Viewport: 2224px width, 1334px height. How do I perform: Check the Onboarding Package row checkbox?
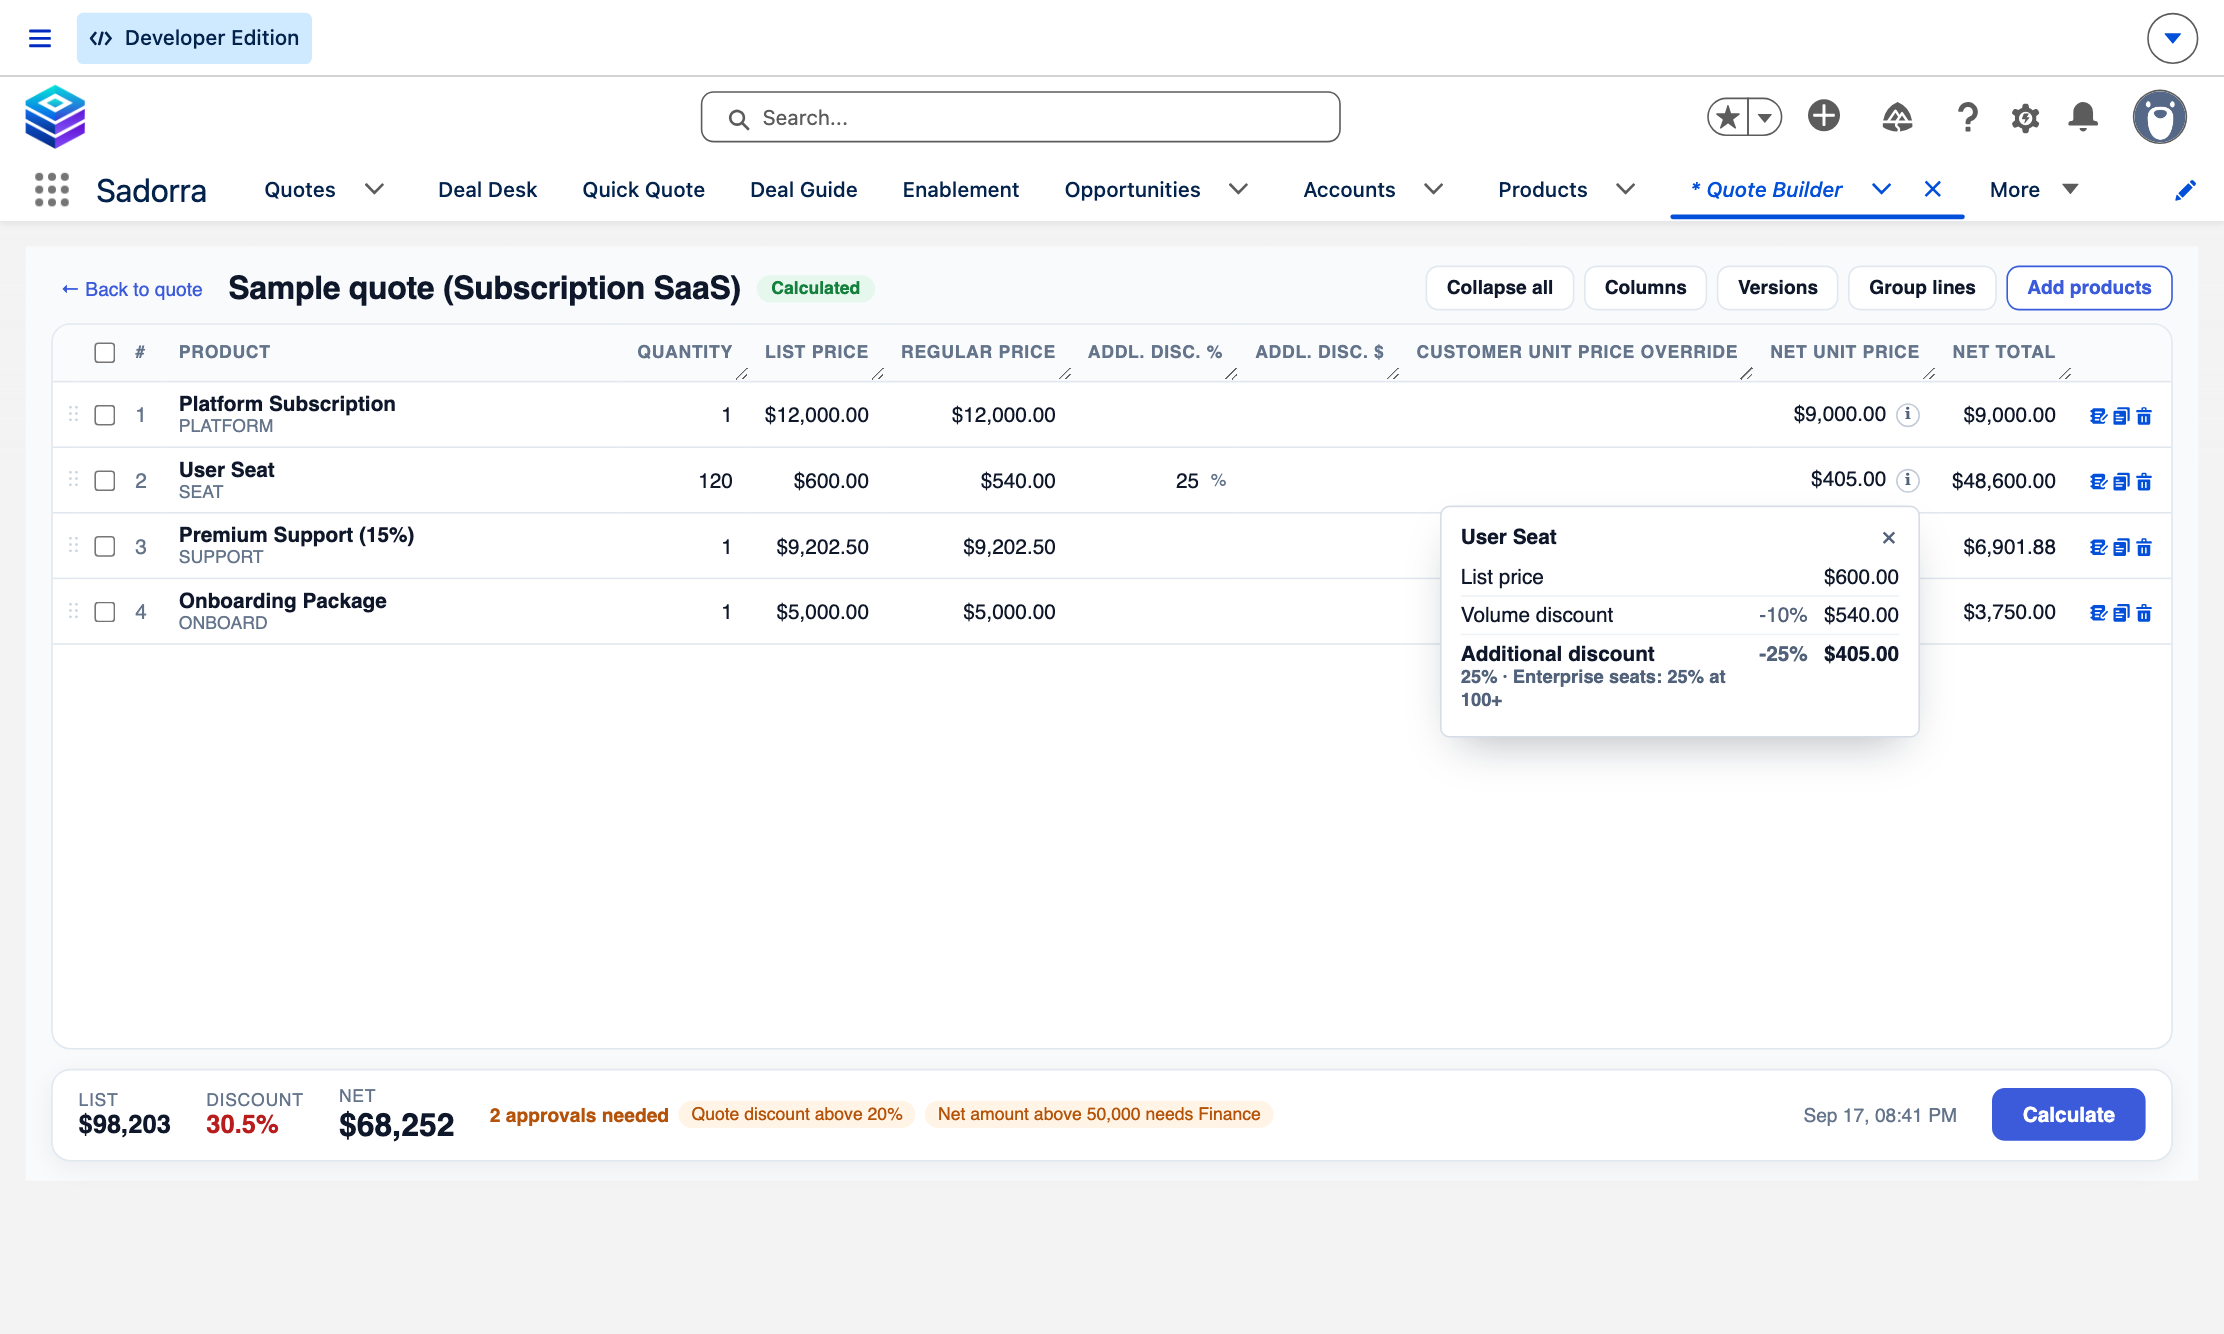click(x=105, y=612)
